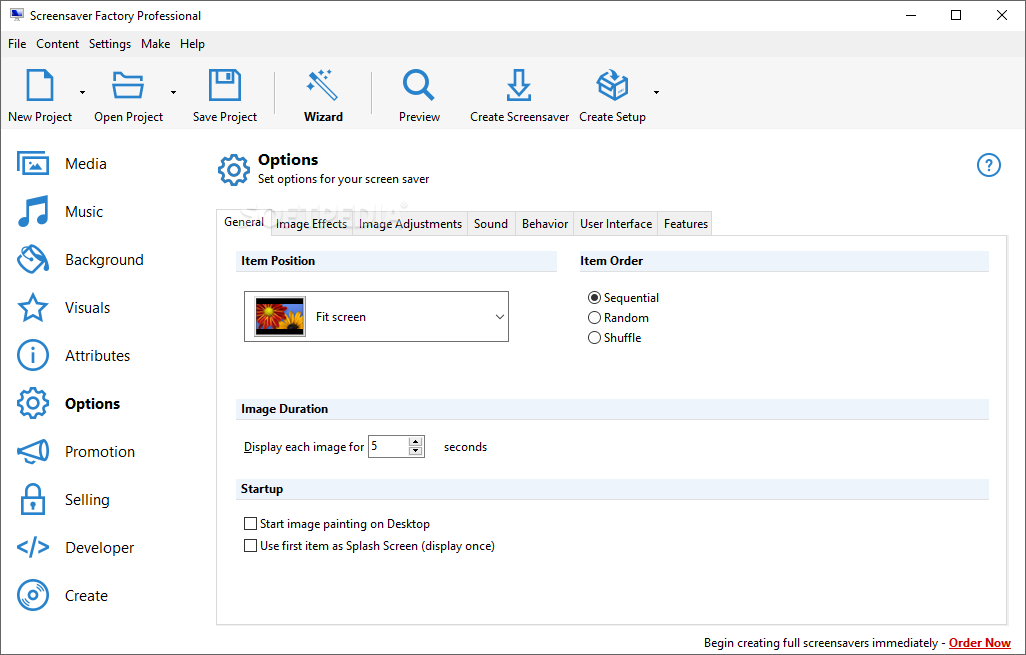
Task: Open the Media section in sidebar
Action: pos(62,164)
